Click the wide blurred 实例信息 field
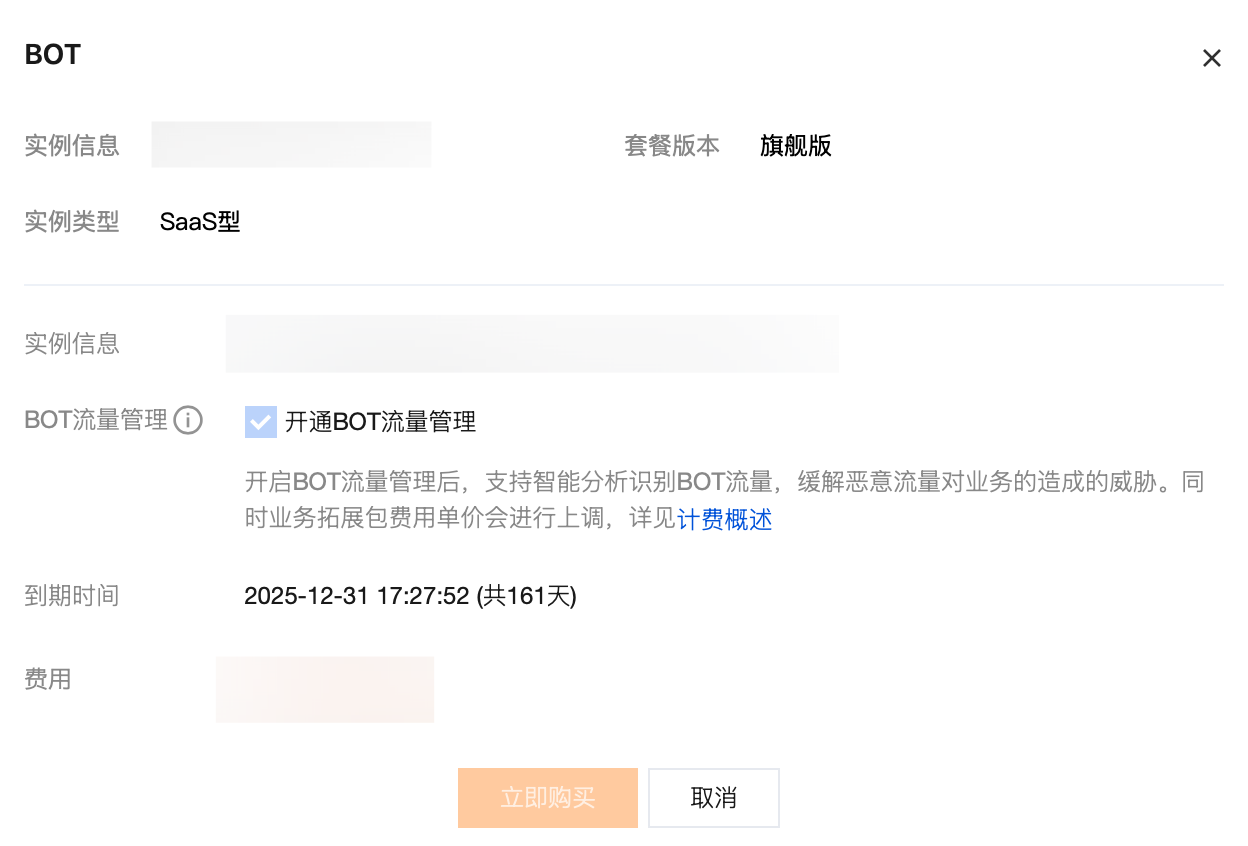 [x=531, y=344]
